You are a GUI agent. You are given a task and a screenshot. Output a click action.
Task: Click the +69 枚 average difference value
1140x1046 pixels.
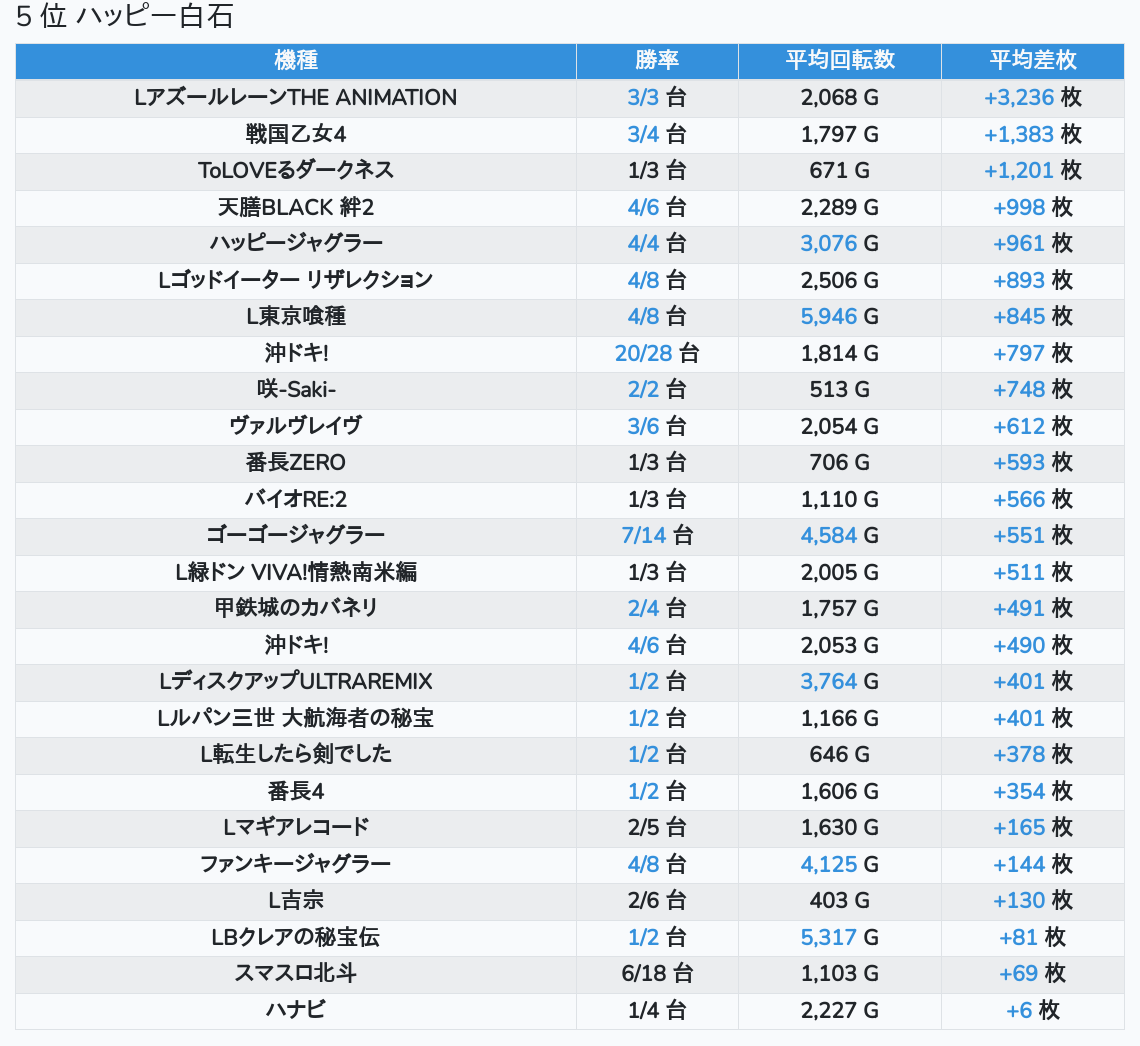1032,974
